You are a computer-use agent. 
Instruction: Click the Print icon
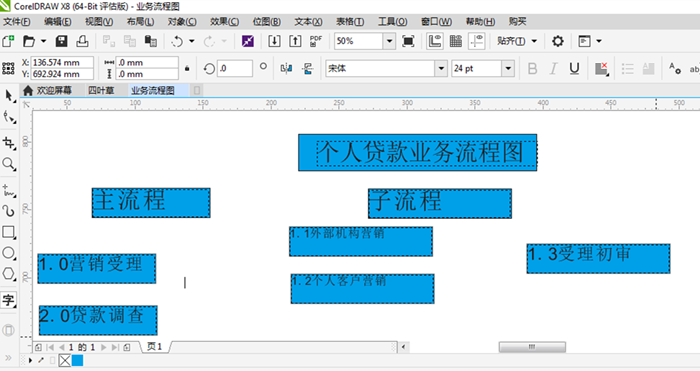pos(82,42)
